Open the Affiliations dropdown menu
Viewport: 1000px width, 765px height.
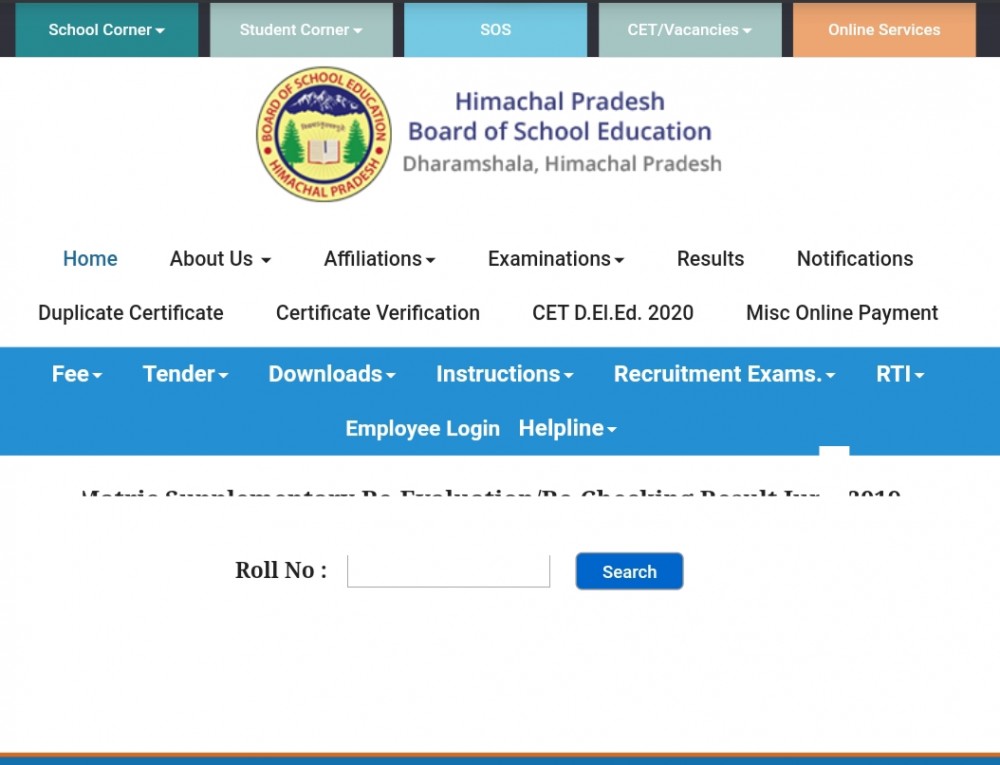[379, 259]
